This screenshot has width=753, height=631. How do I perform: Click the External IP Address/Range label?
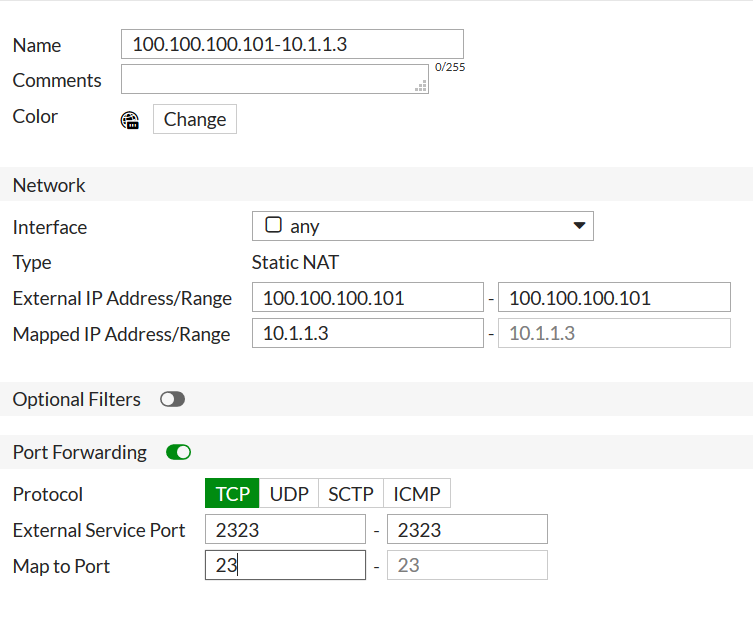point(122,298)
